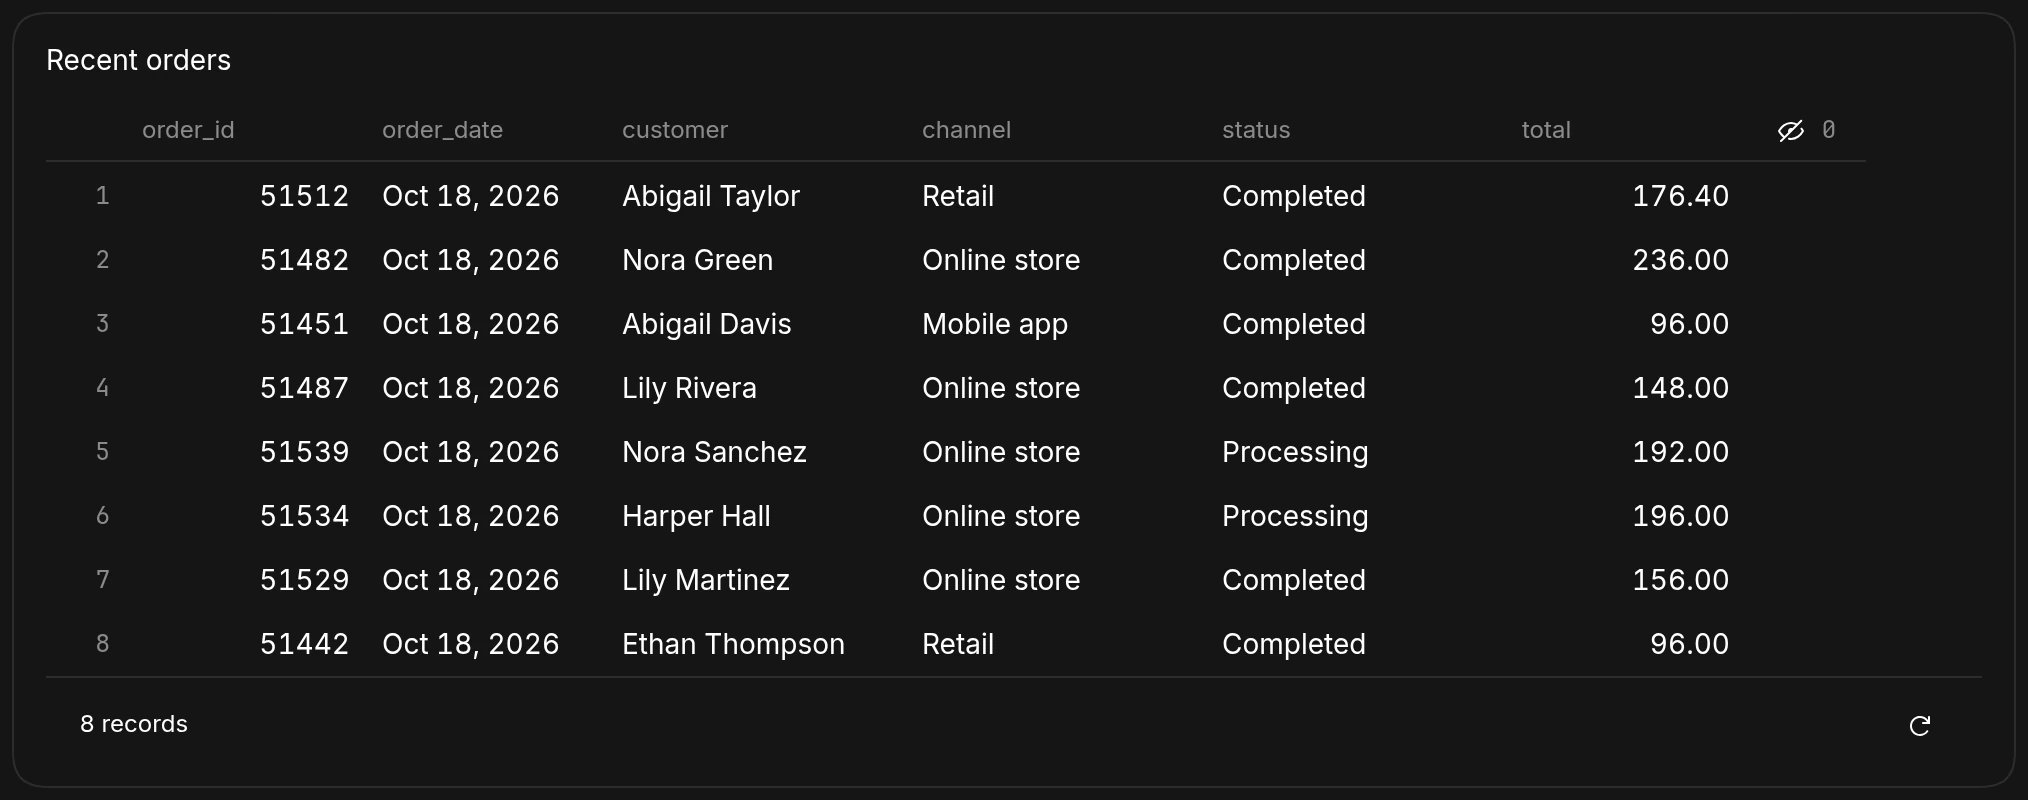The image size is (2028, 800).
Task: Click the total value 192.00
Action: [x=1680, y=452]
